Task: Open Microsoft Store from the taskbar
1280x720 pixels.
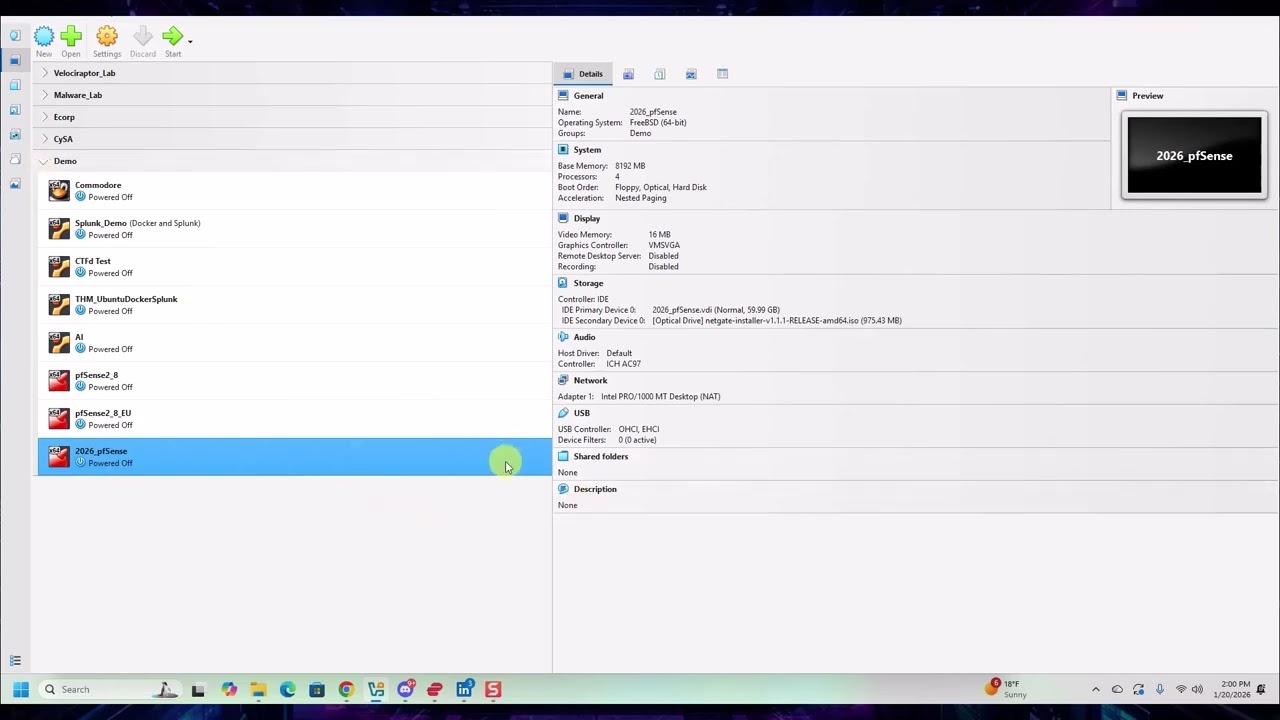Action: click(317, 689)
